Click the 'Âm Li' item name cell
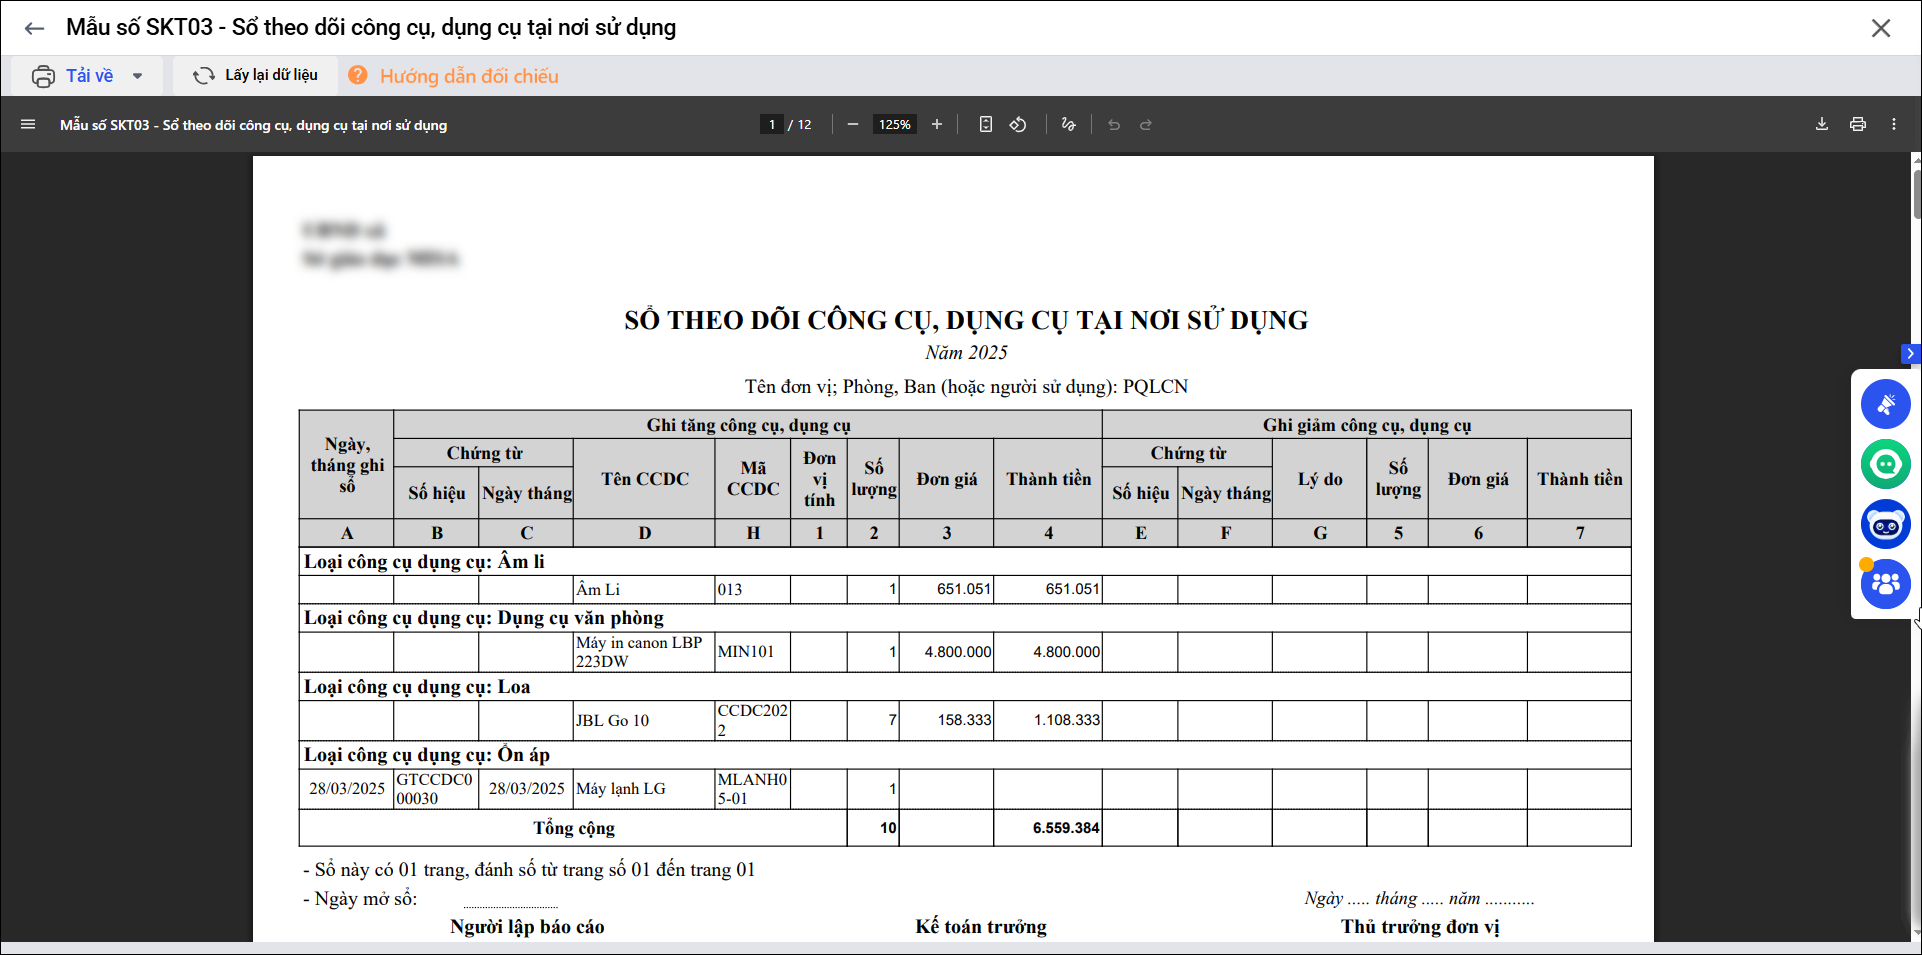This screenshot has width=1922, height=955. pyautogui.click(x=644, y=589)
